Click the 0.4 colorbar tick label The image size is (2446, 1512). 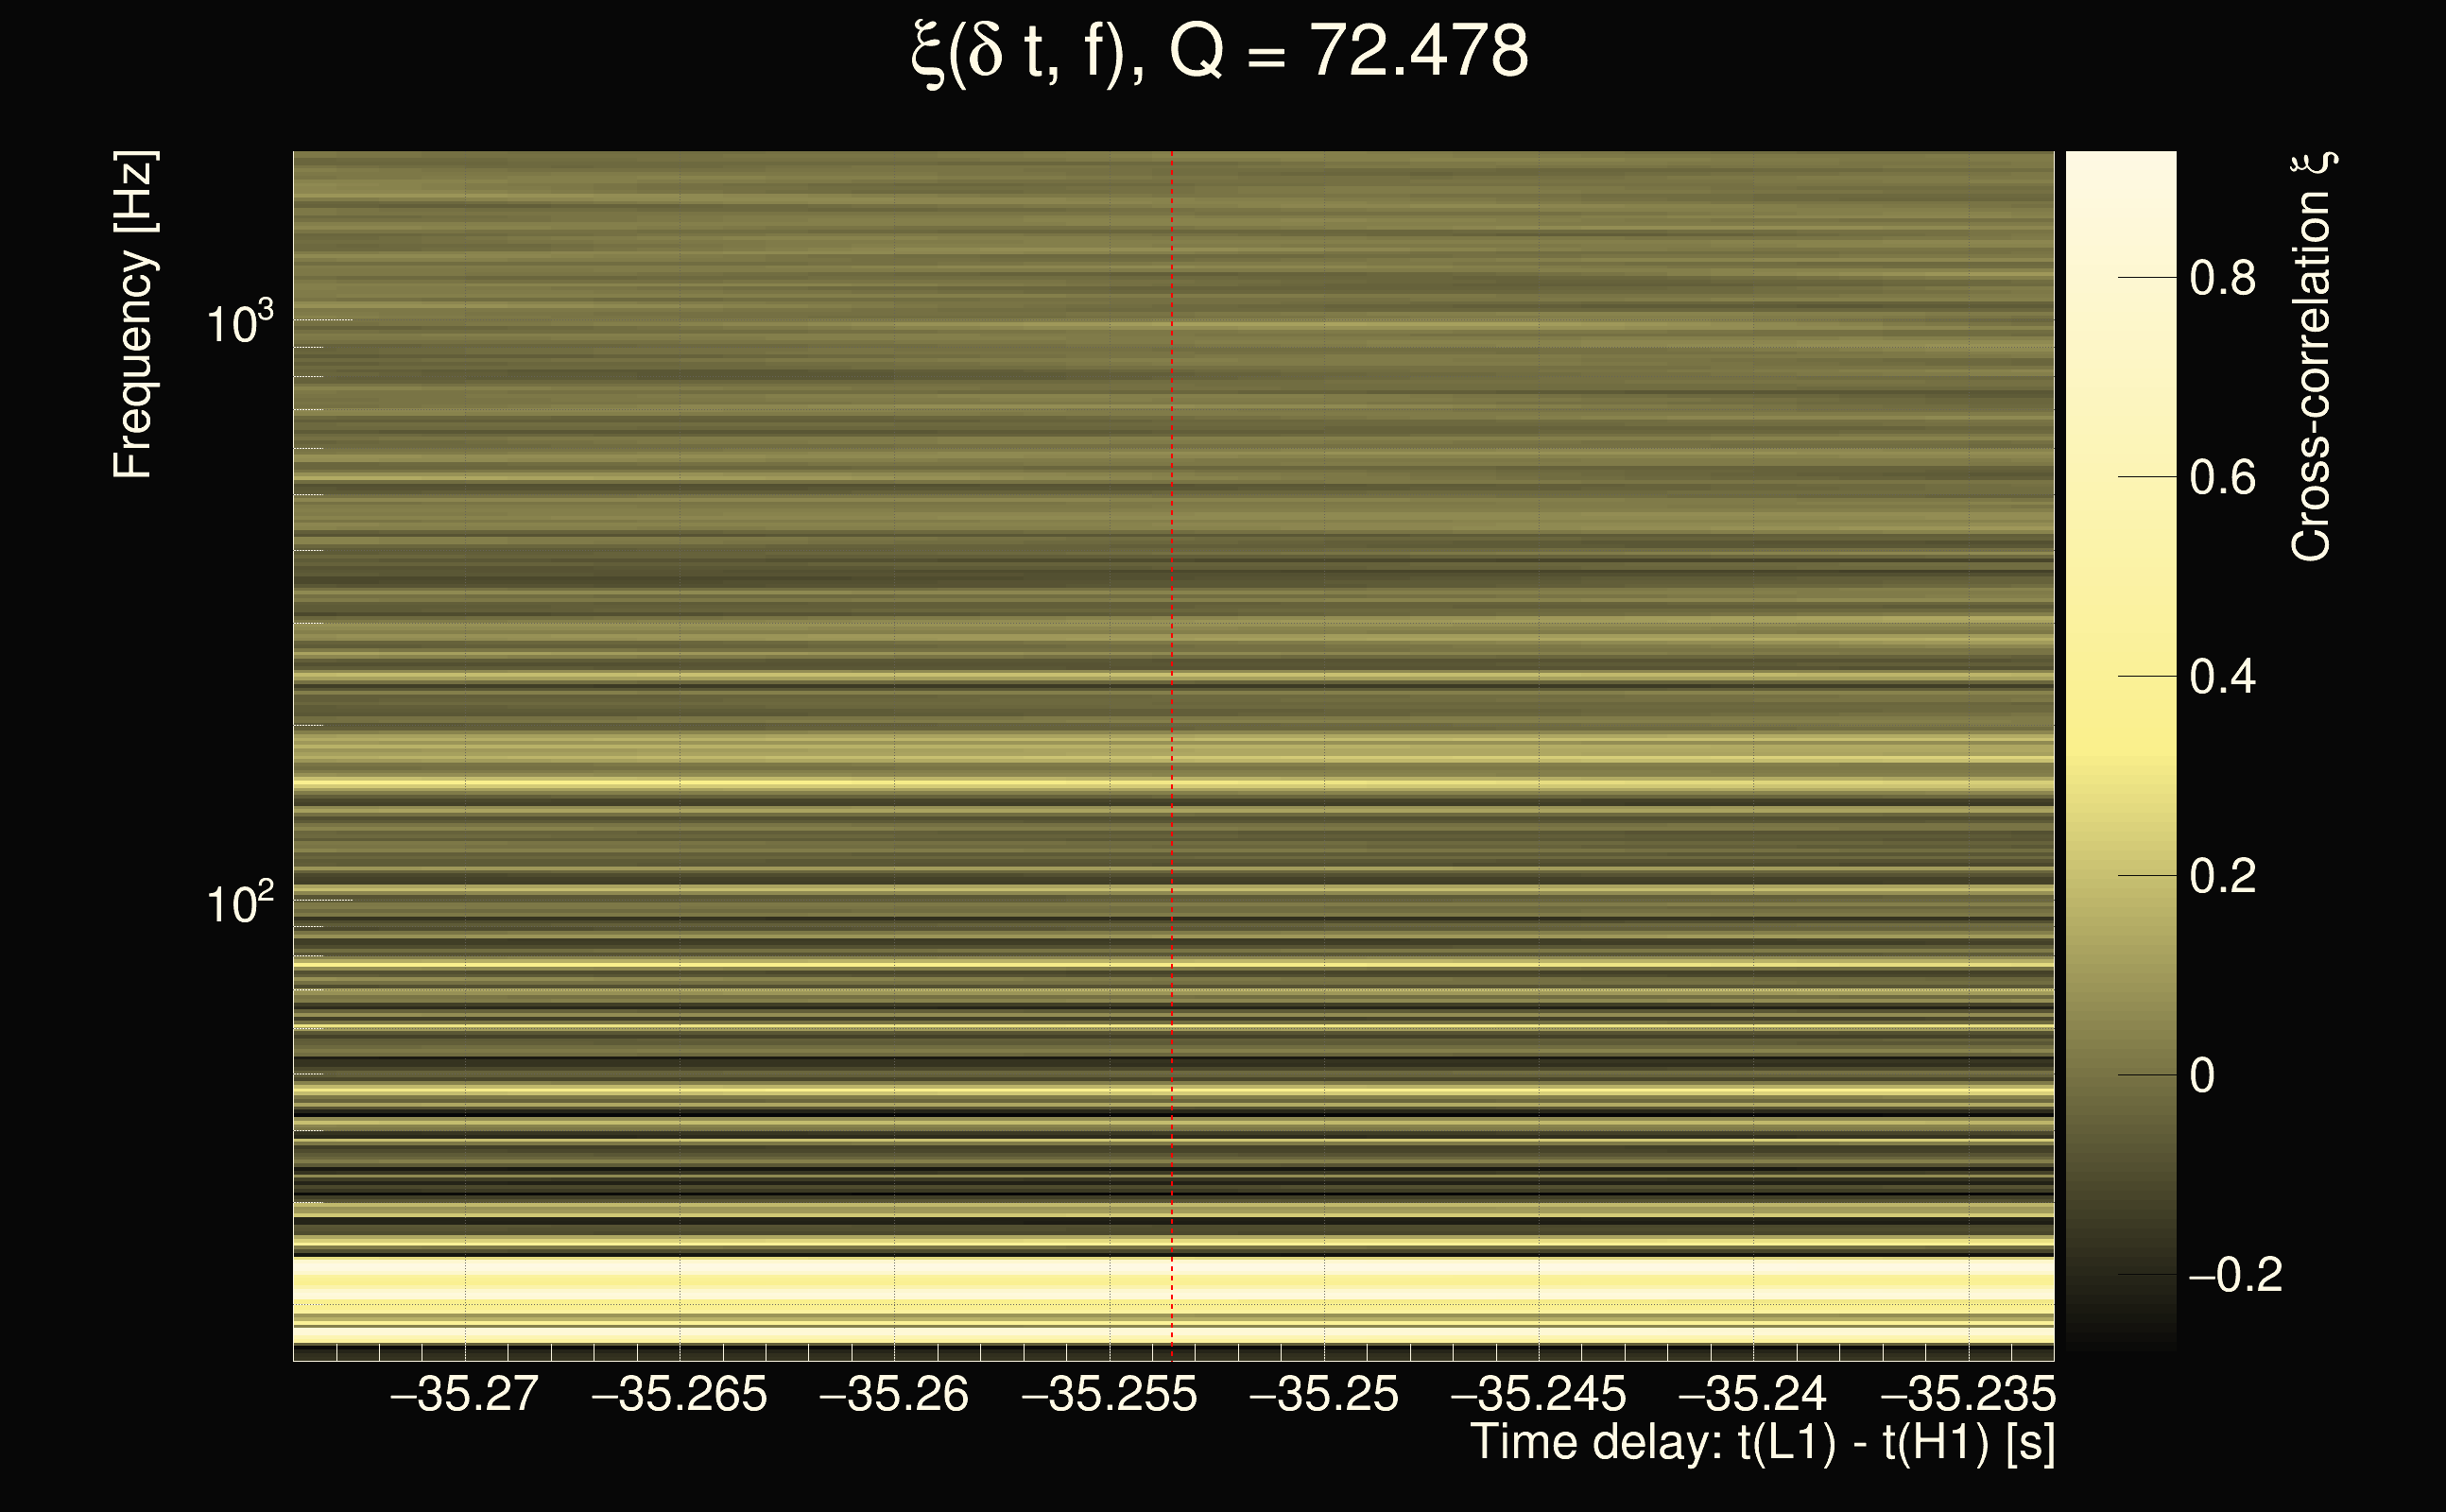[2222, 677]
